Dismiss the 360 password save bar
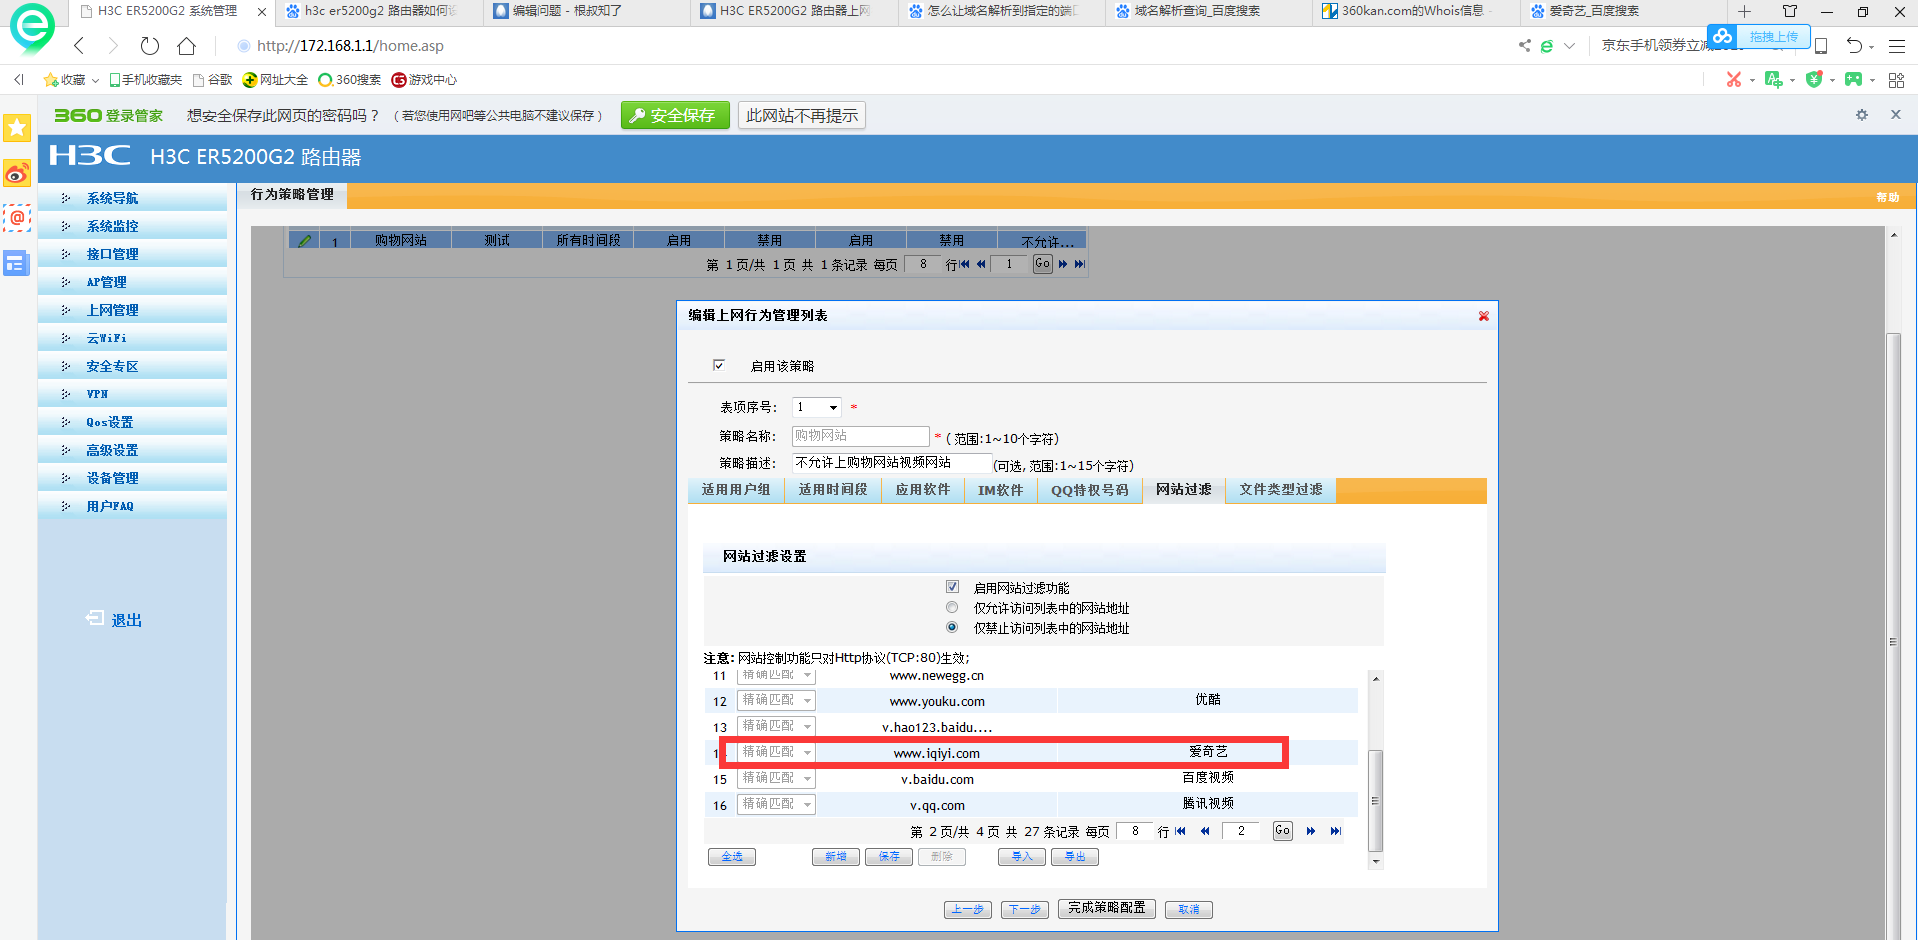 coord(1895,115)
